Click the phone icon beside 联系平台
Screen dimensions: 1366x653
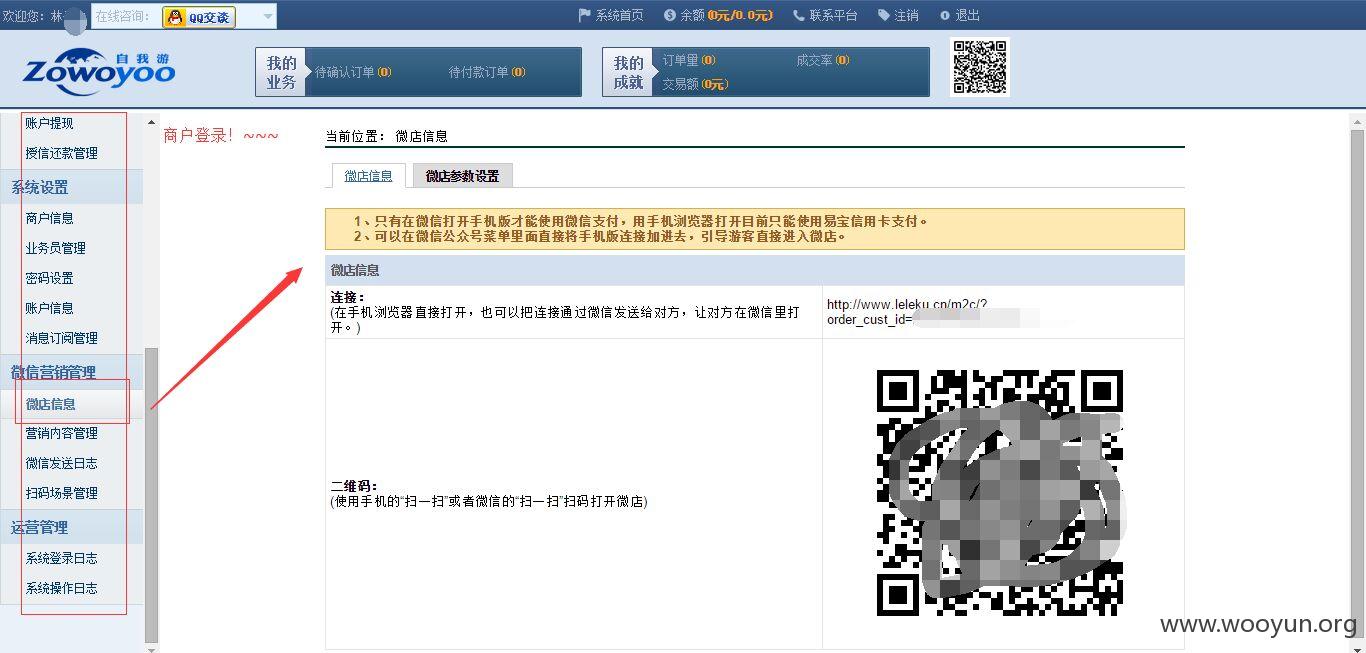(x=799, y=16)
